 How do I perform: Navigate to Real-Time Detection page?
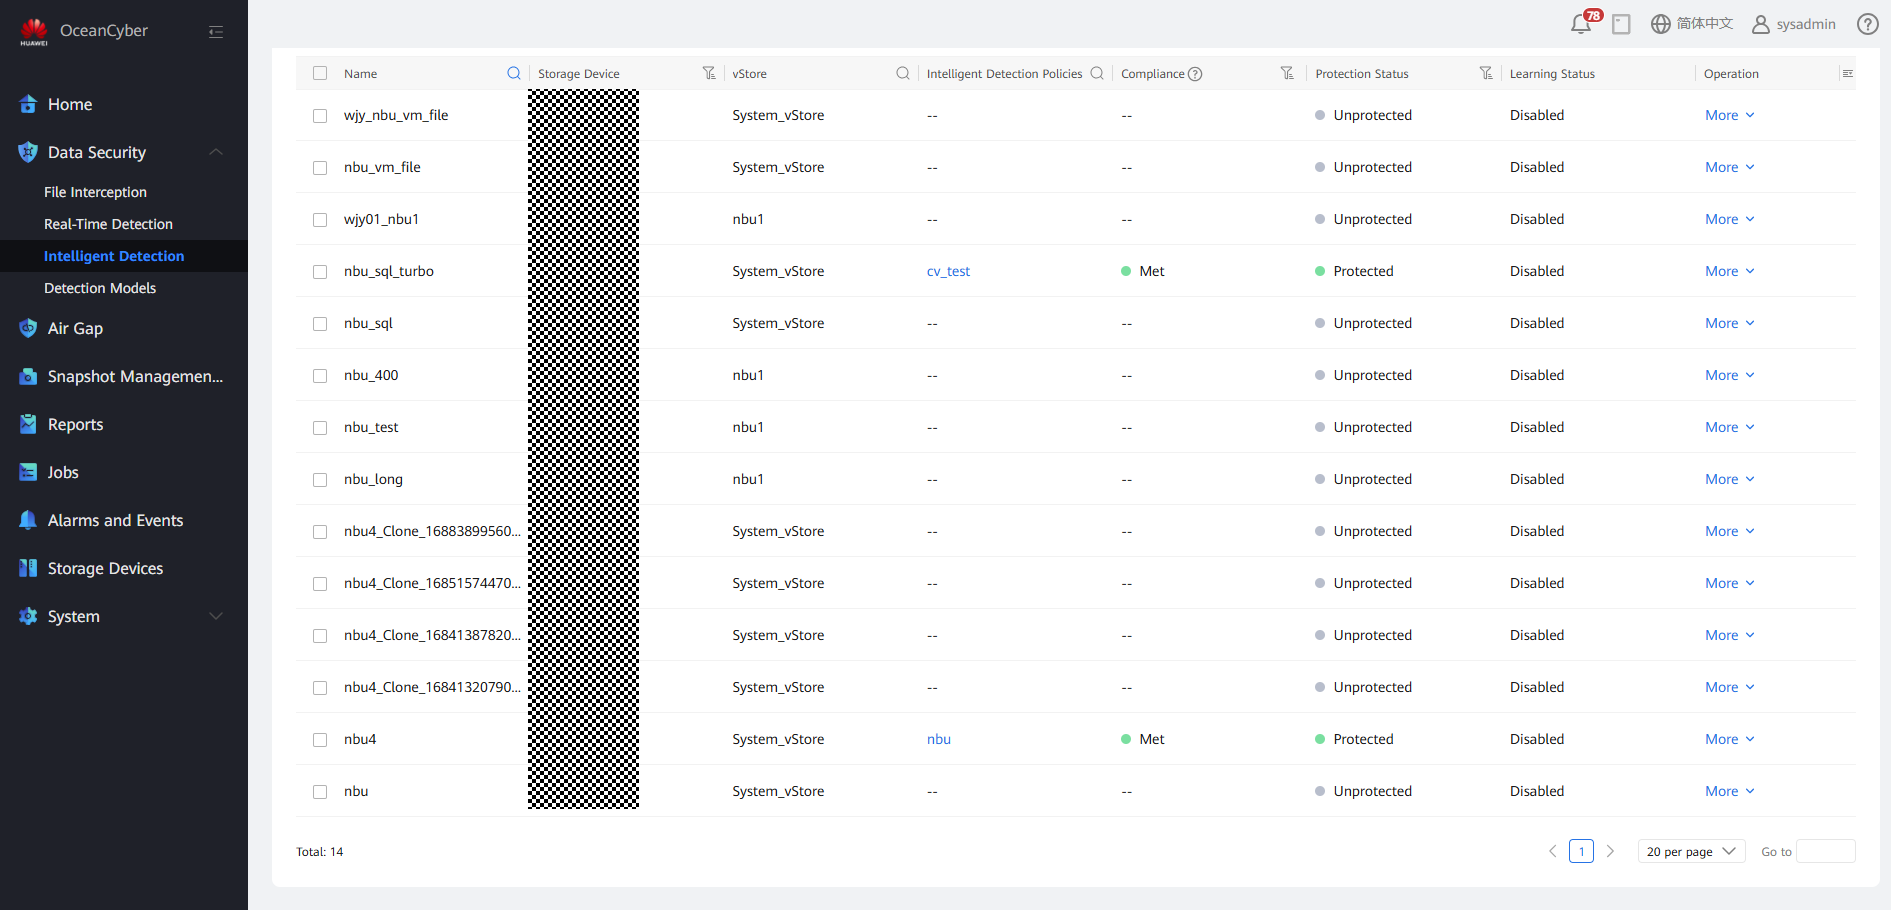tap(108, 224)
